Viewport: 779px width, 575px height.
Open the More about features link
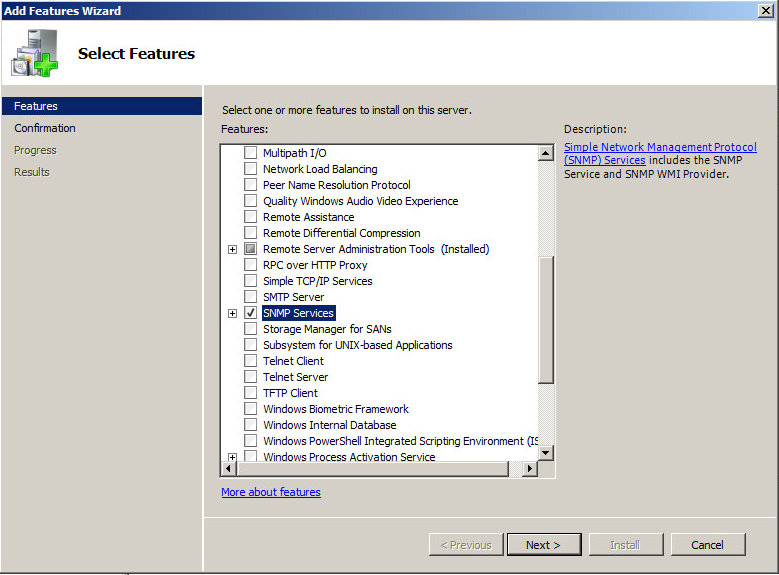click(x=271, y=492)
